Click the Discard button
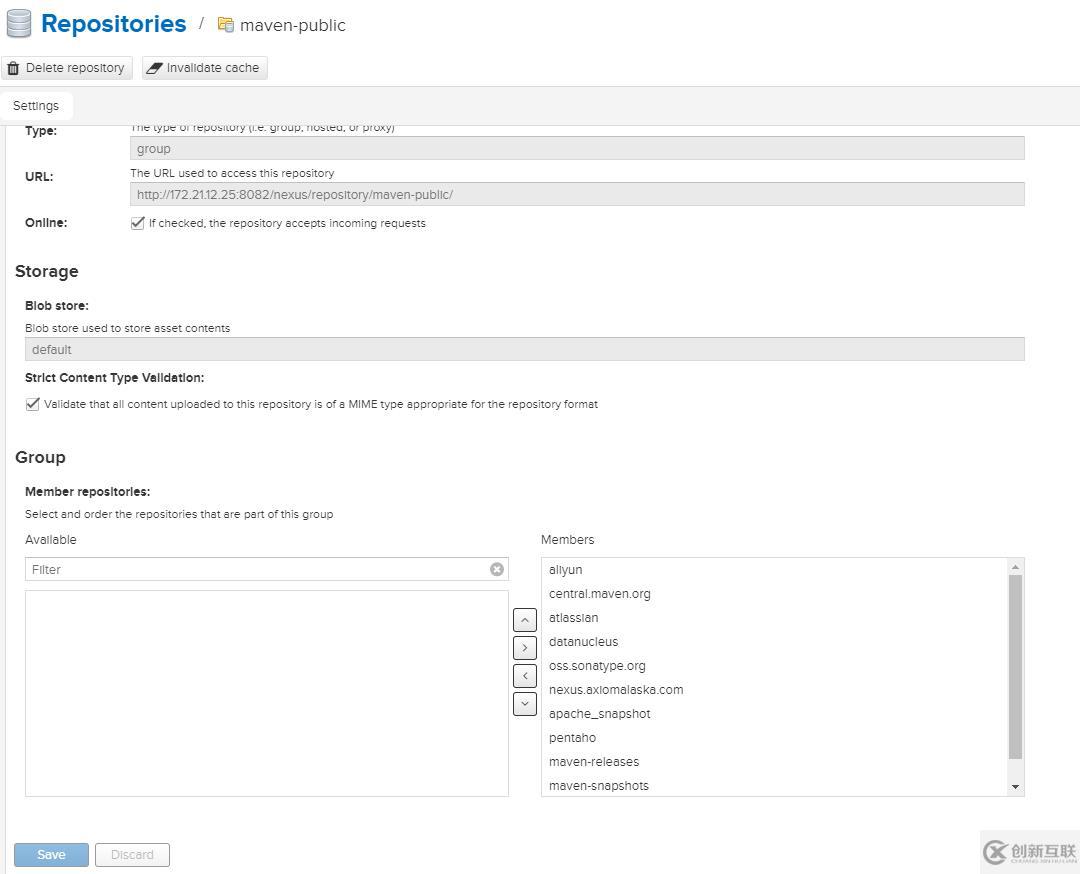Viewport: 1080px width, 874px height. 132,855
